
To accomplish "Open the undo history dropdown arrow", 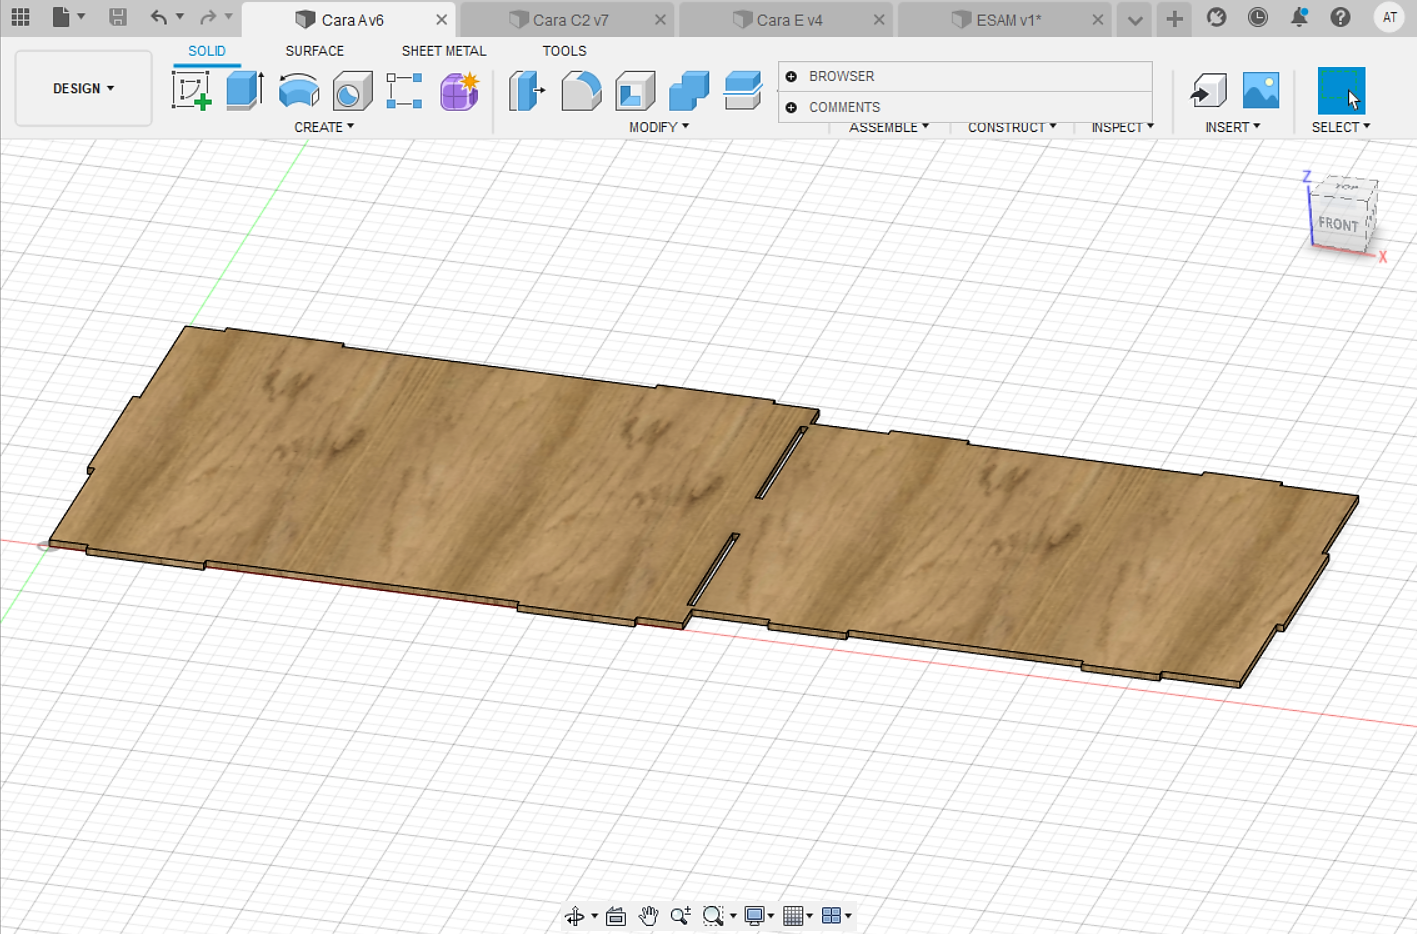I will coord(180,17).
